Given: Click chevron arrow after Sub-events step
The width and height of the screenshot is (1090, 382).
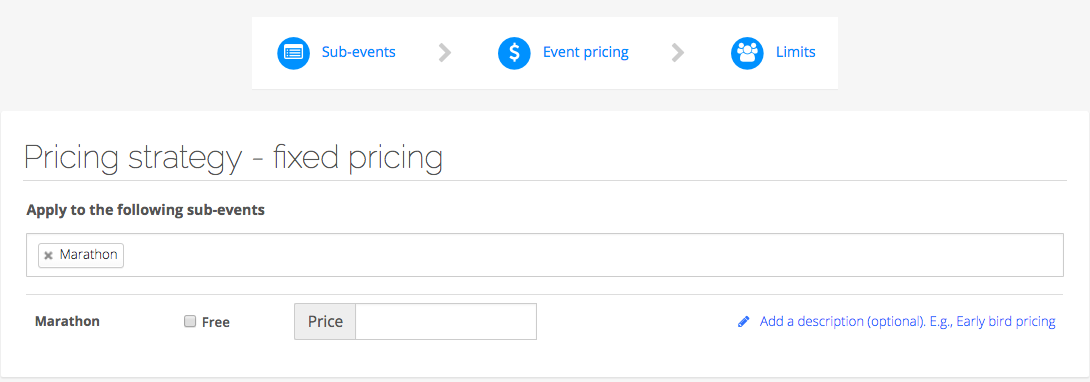Looking at the screenshot, I should (x=446, y=53).
